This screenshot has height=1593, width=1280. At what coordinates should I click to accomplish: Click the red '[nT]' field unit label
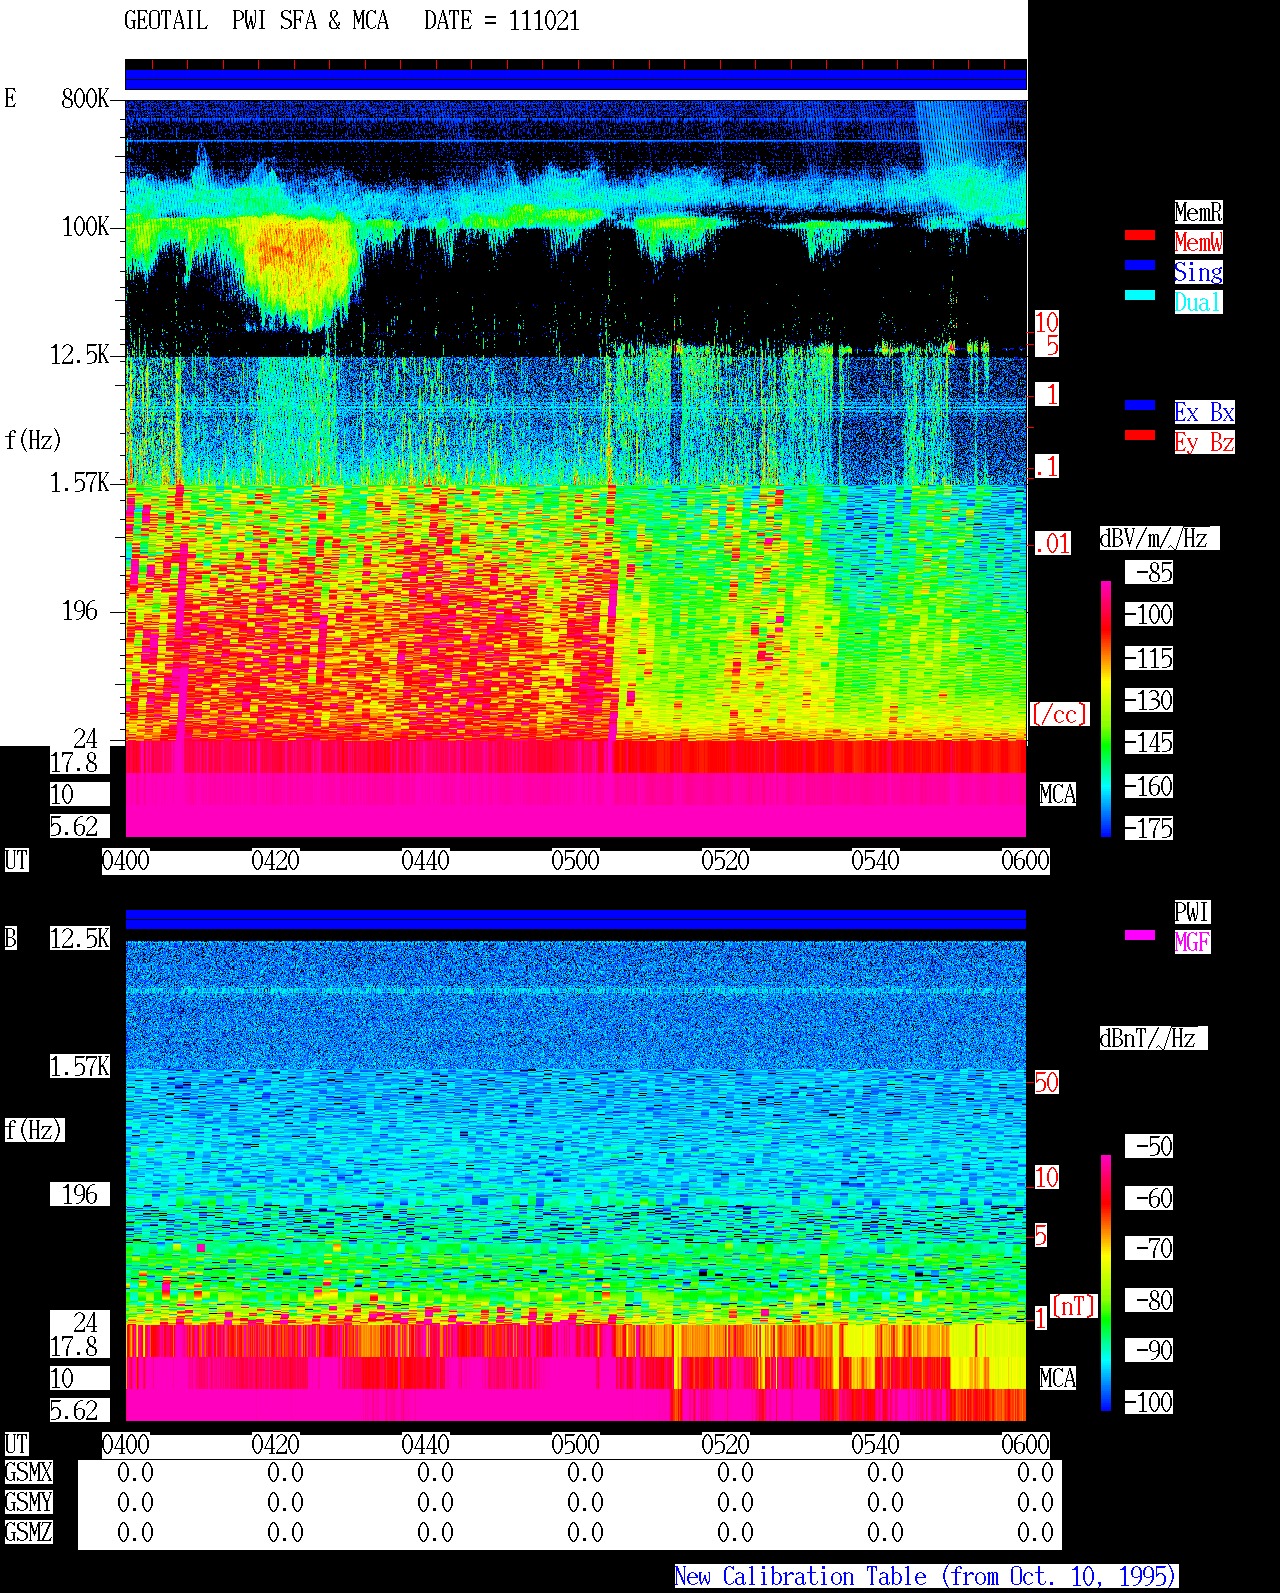coord(1074,1306)
